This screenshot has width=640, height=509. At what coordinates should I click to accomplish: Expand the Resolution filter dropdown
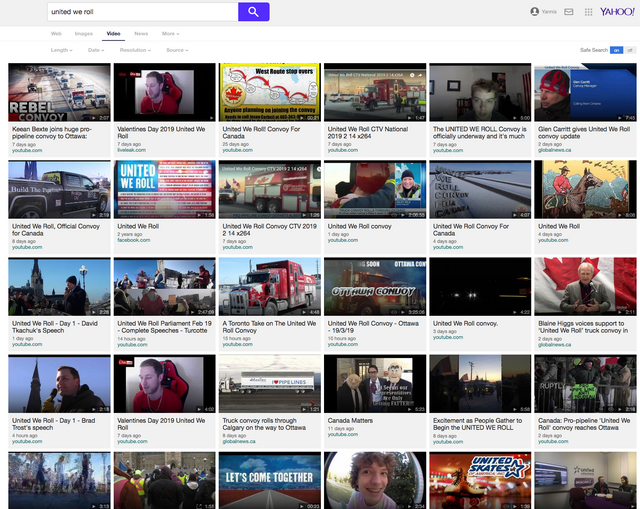135,50
